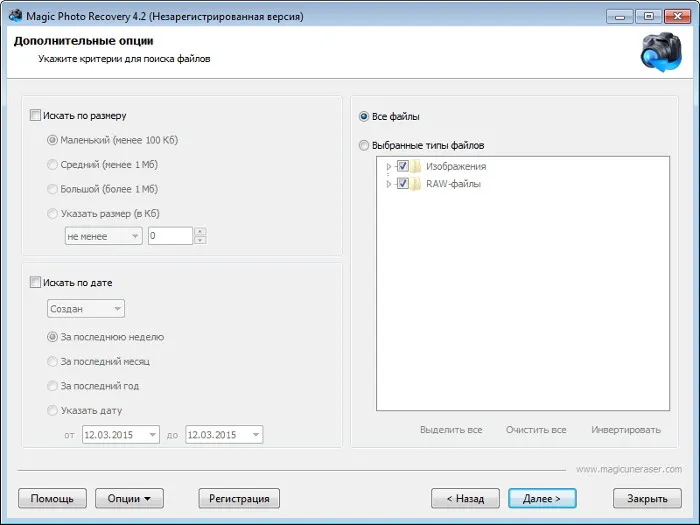Viewport: 700px width, 525px height.
Task: Toggle the Изображения checkbox in the tree
Action: pyautogui.click(x=403, y=167)
